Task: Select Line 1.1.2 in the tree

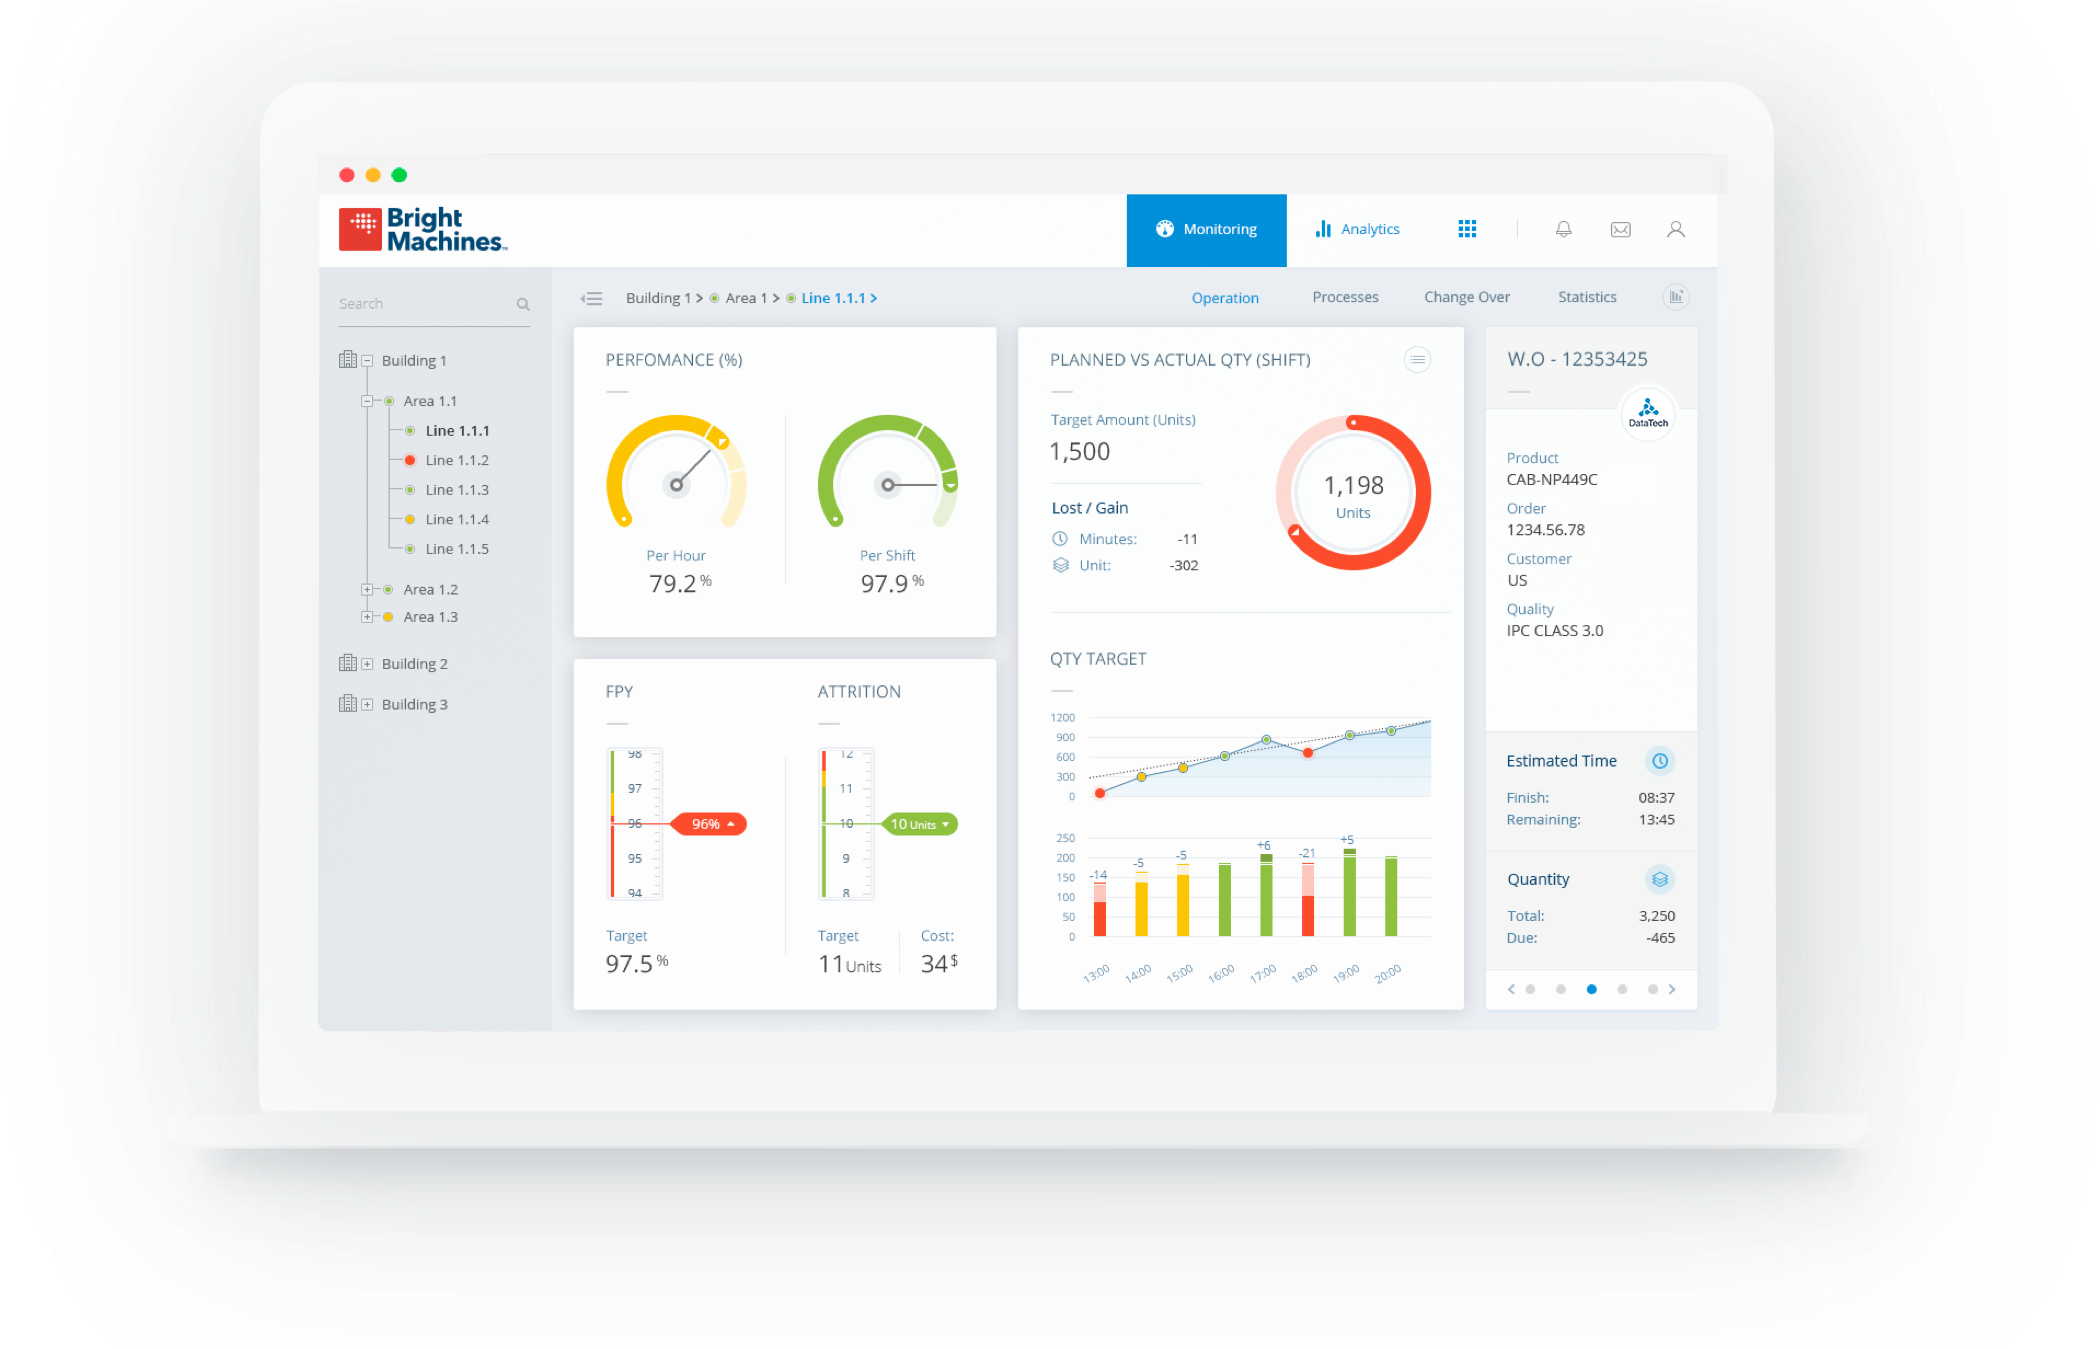Action: pyautogui.click(x=456, y=460)
